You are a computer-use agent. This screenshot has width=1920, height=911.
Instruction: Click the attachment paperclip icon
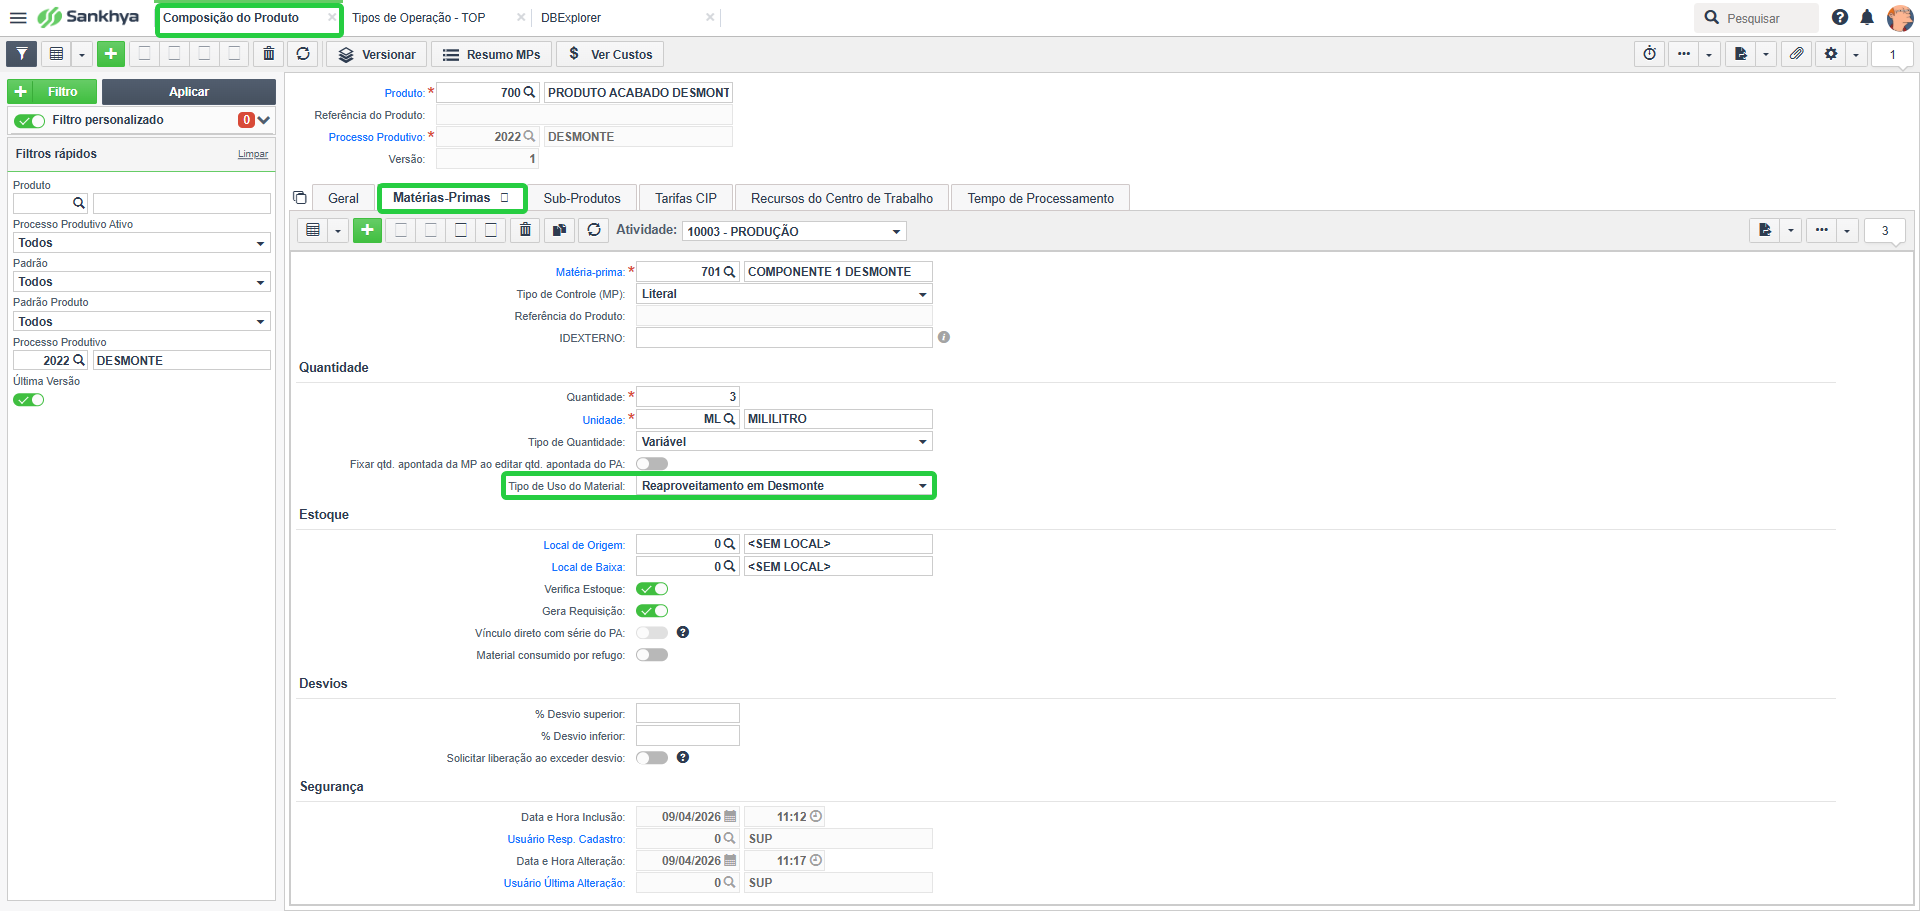point(1797,54)
